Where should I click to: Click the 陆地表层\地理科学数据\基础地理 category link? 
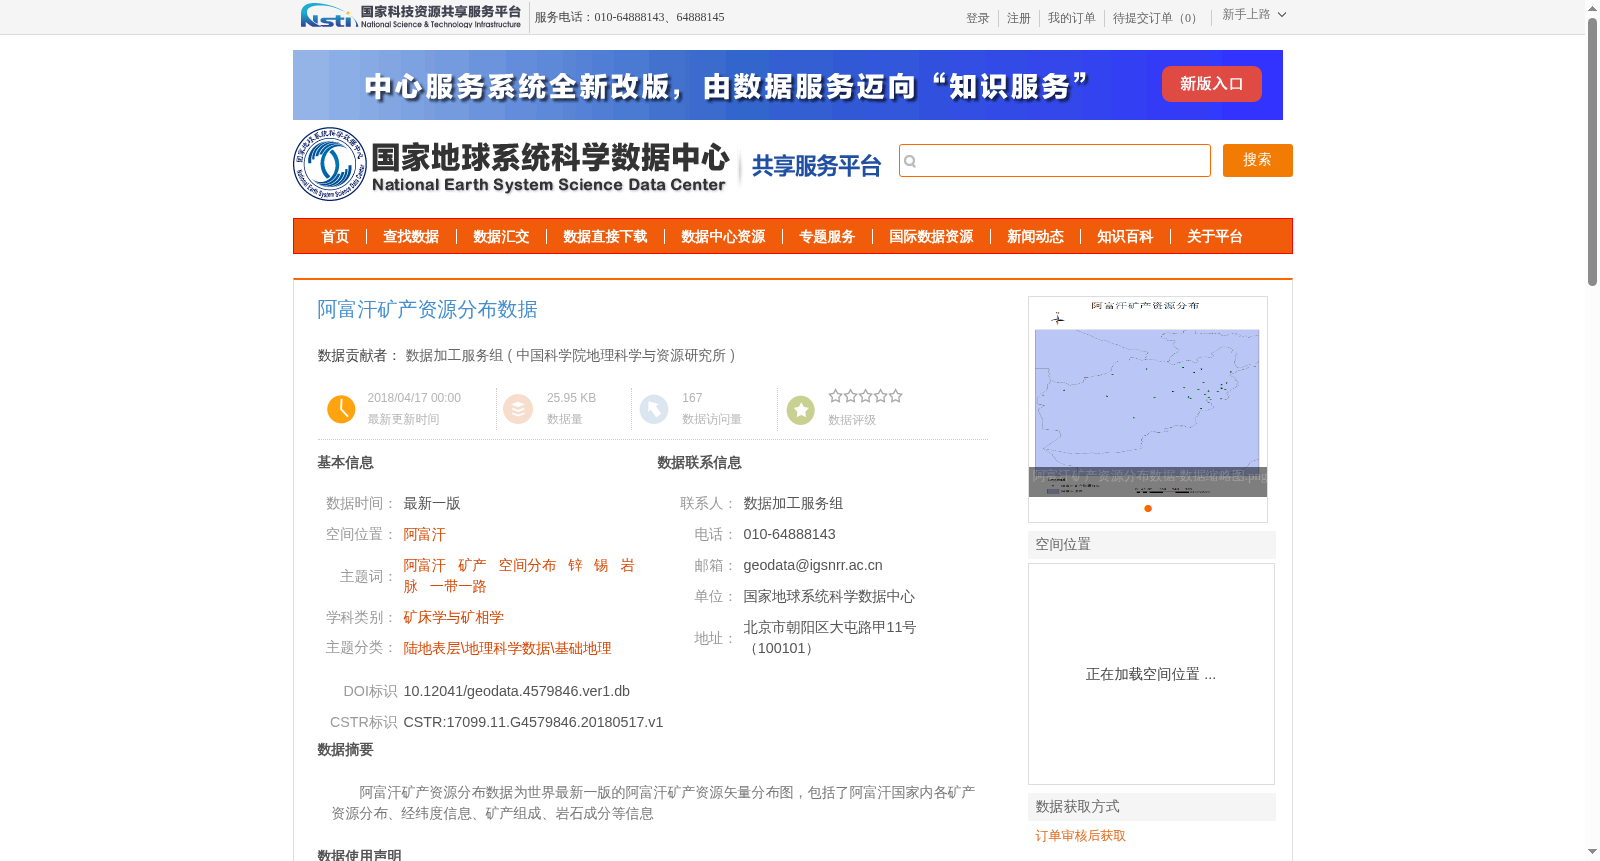(507, 648)
